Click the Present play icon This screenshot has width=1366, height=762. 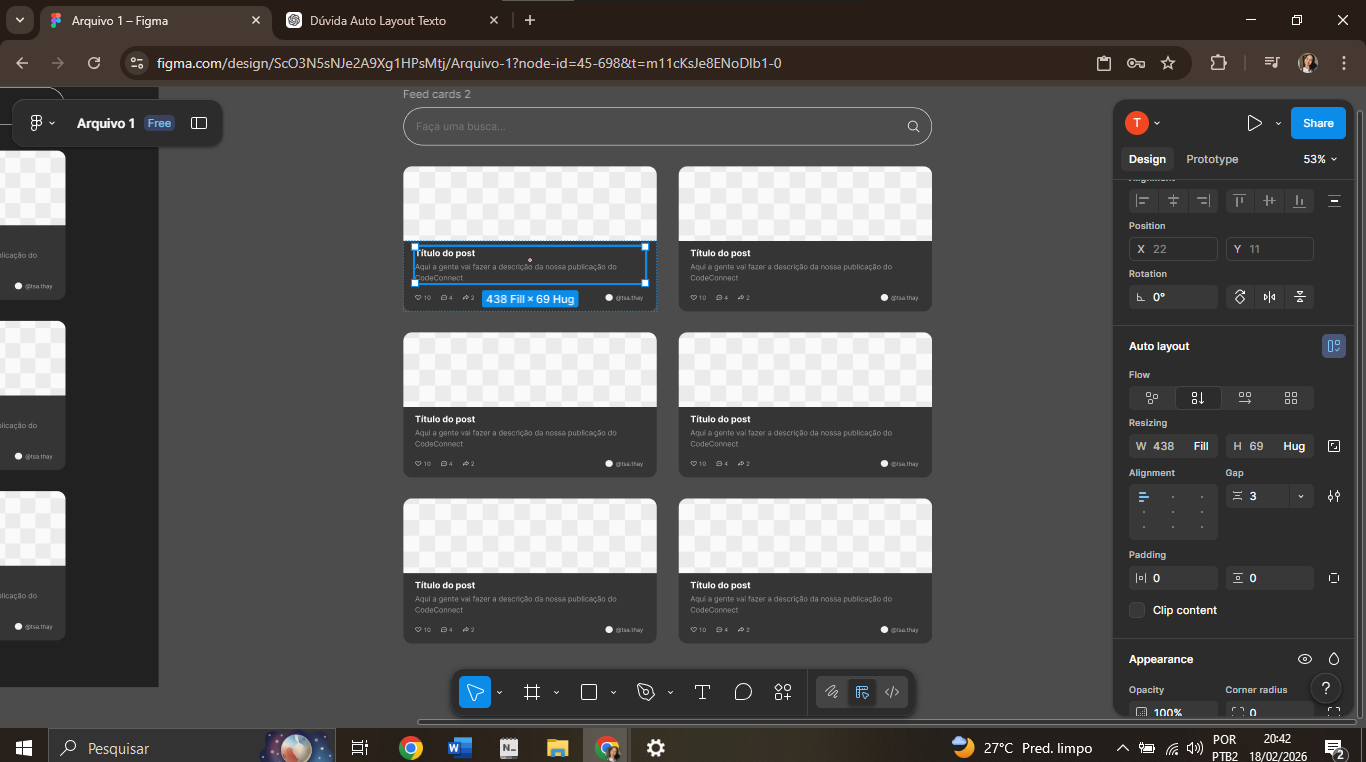1254,123
